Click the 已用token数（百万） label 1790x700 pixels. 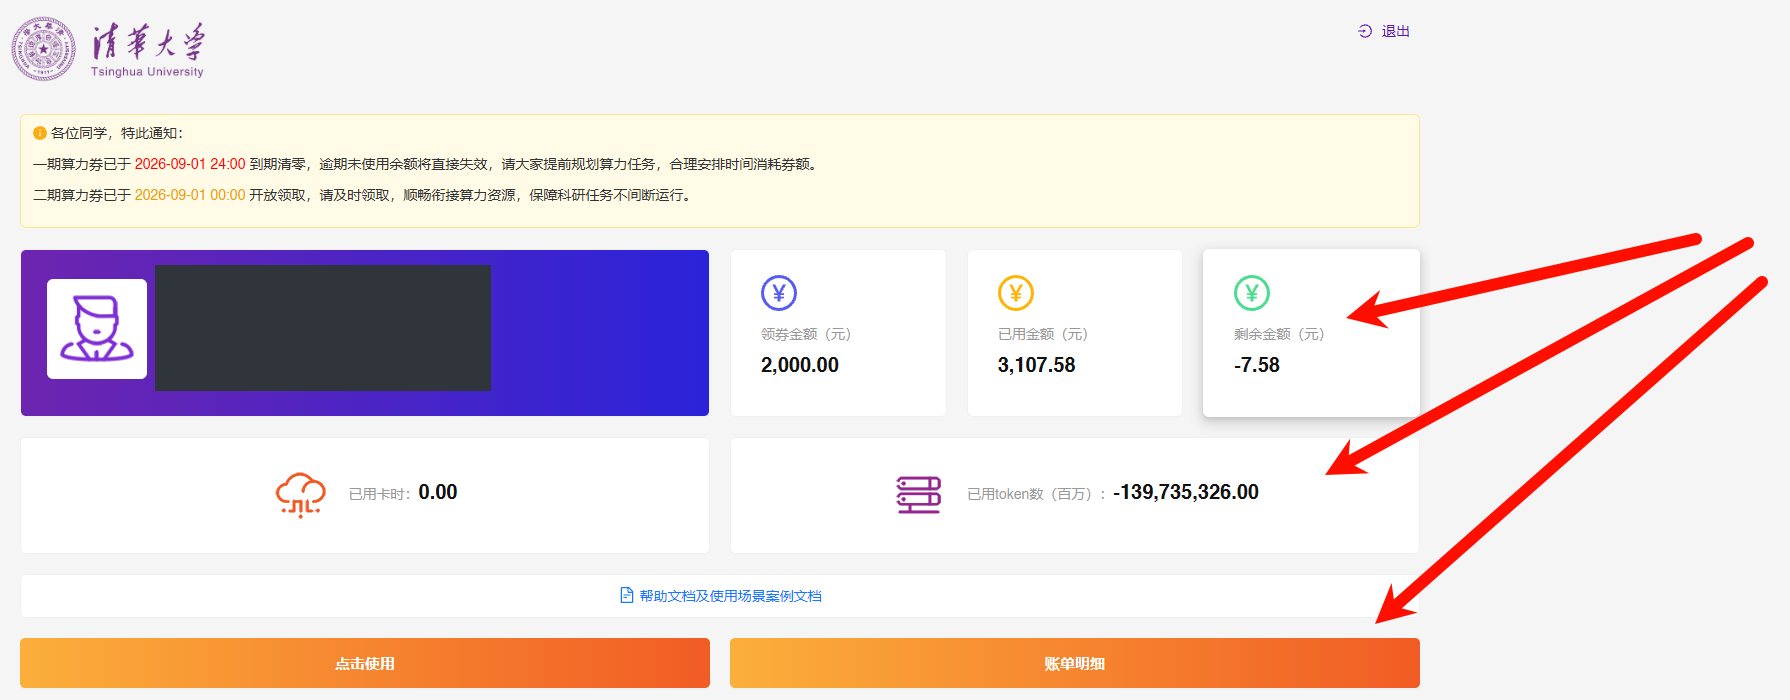[1035, 494]
